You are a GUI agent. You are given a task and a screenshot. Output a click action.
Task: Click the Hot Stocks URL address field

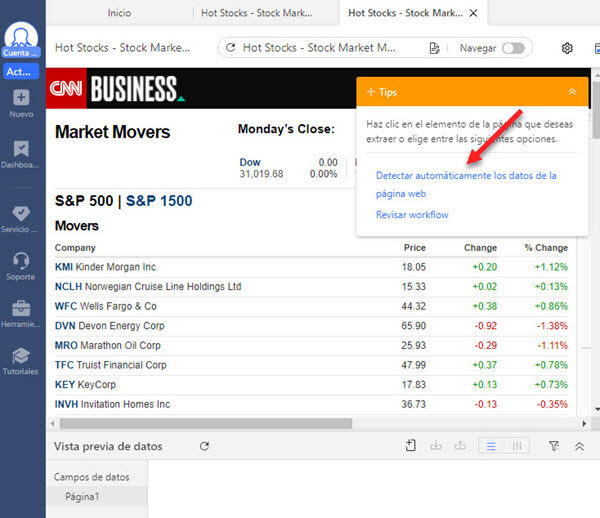[x=320, y=48]
